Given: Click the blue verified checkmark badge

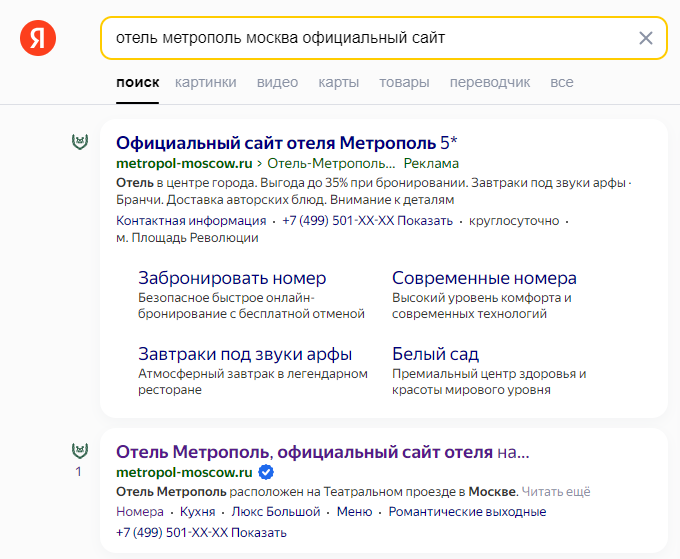Looking at the screenshot, I should pos(266,472).
